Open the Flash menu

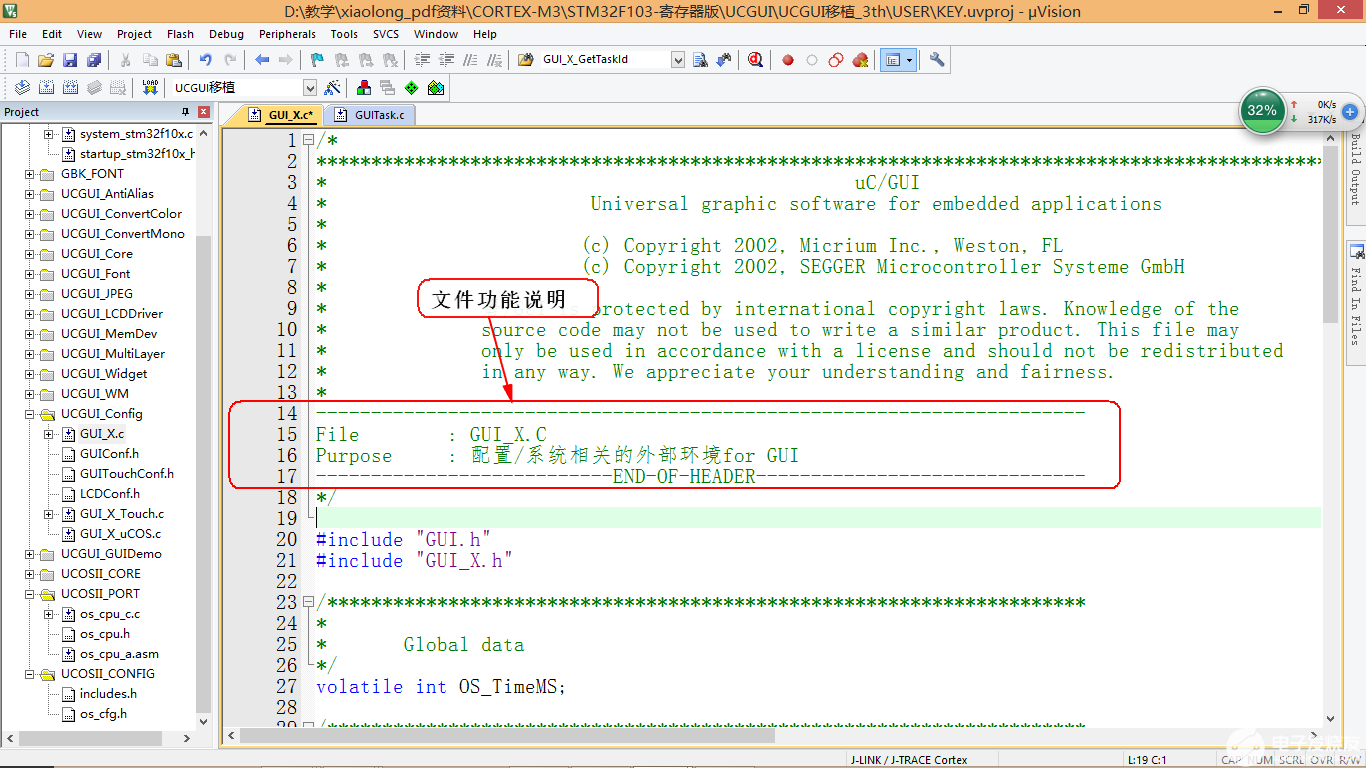tap(181, 34)
